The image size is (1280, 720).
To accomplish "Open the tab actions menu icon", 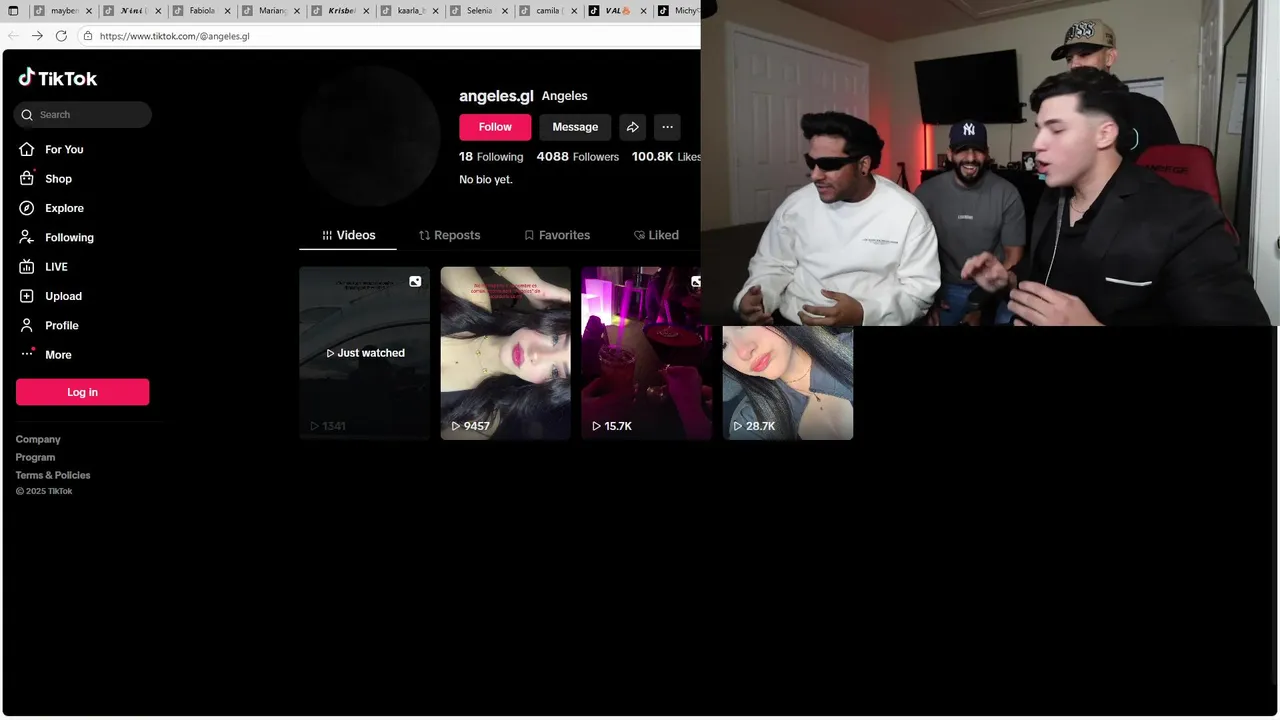I will (13, 11).
